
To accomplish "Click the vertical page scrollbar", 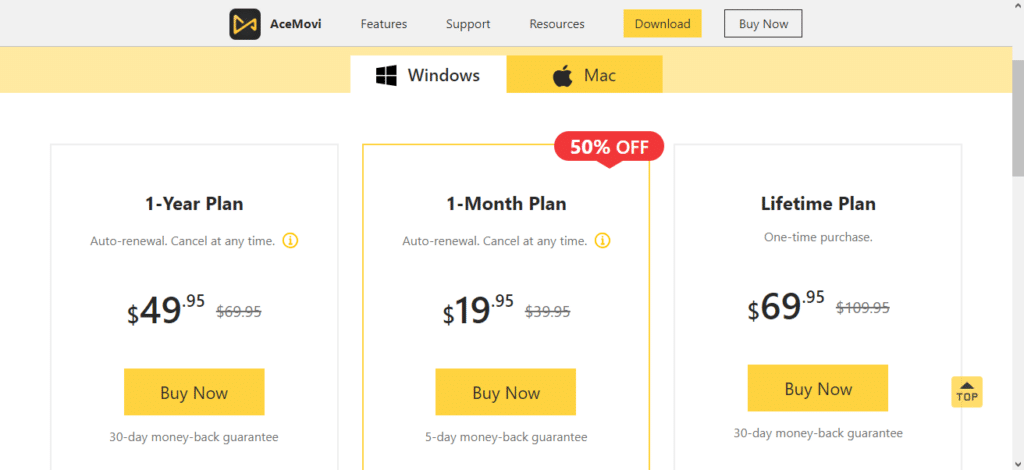I will (x=1017, y=120).
